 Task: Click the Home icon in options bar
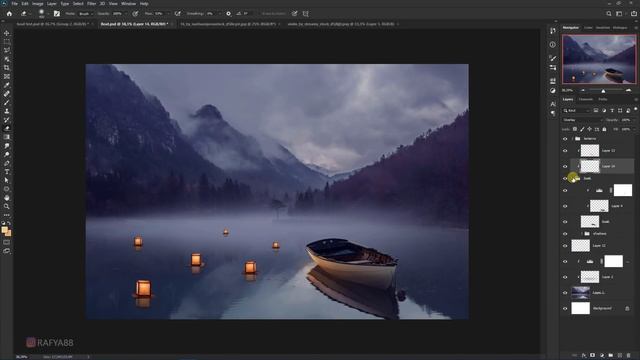9,13
